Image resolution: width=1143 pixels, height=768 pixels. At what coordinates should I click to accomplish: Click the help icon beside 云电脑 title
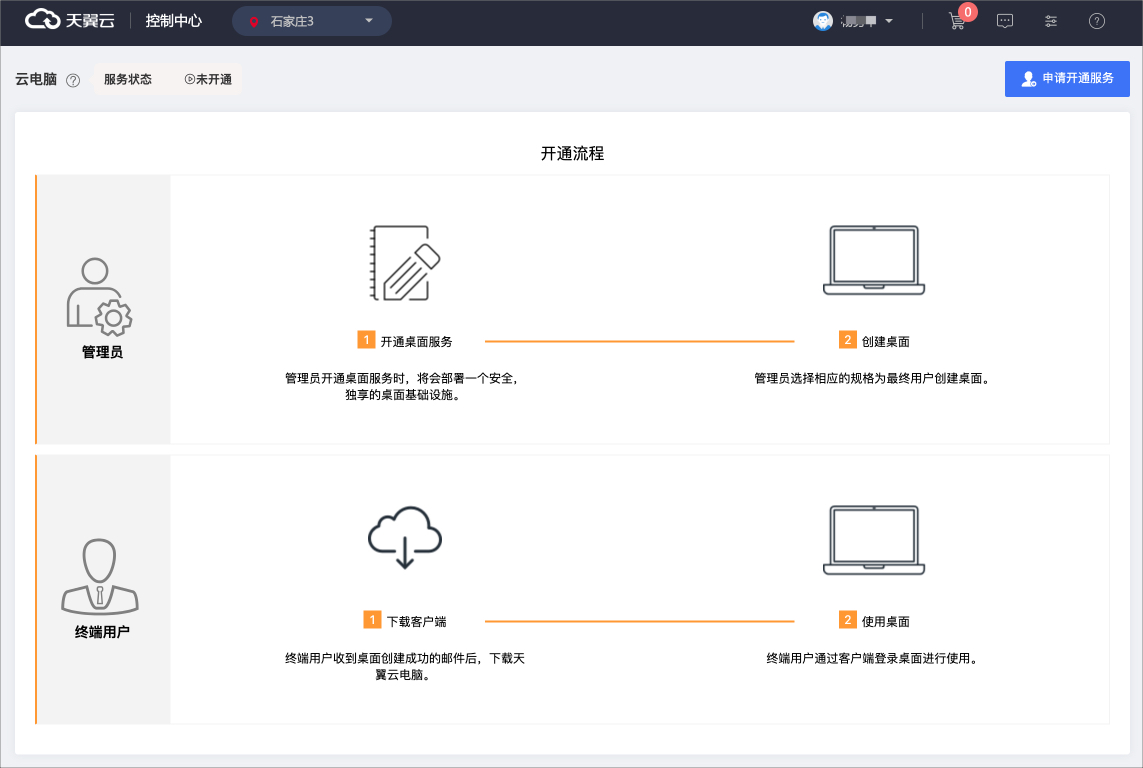pyautogui.click(x=73, y=79)
